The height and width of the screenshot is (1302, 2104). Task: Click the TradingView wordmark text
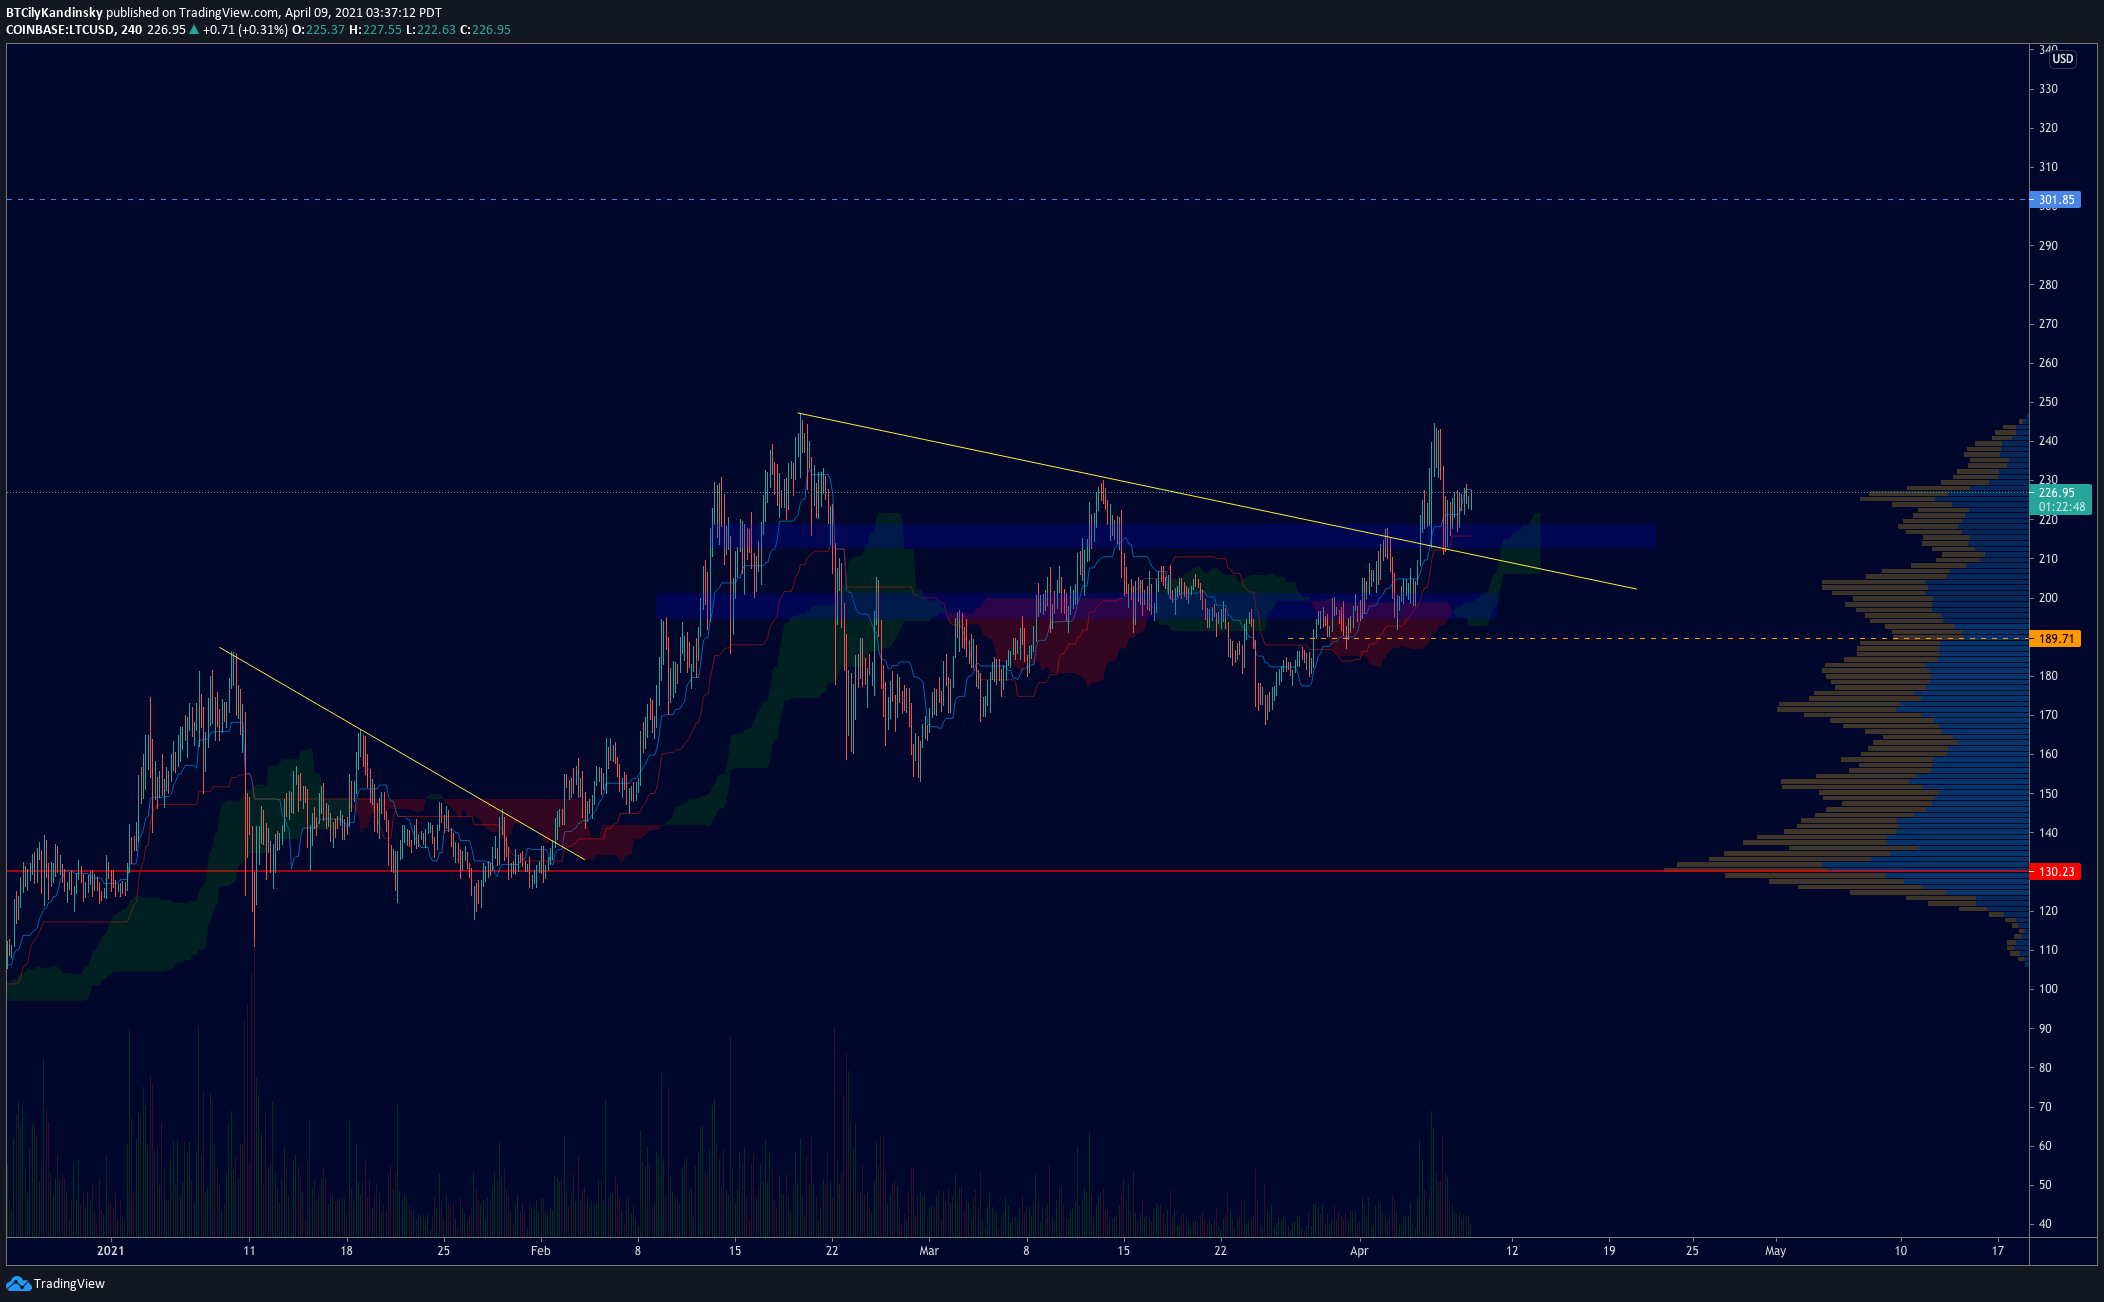(69, 1283)
